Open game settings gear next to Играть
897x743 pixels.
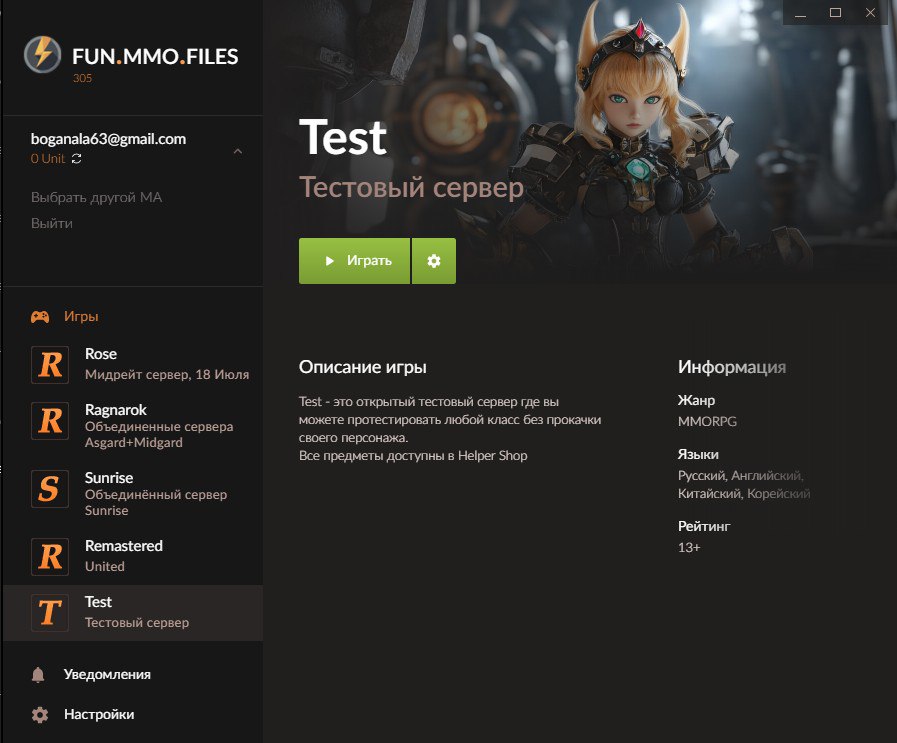tap(433, 261)
